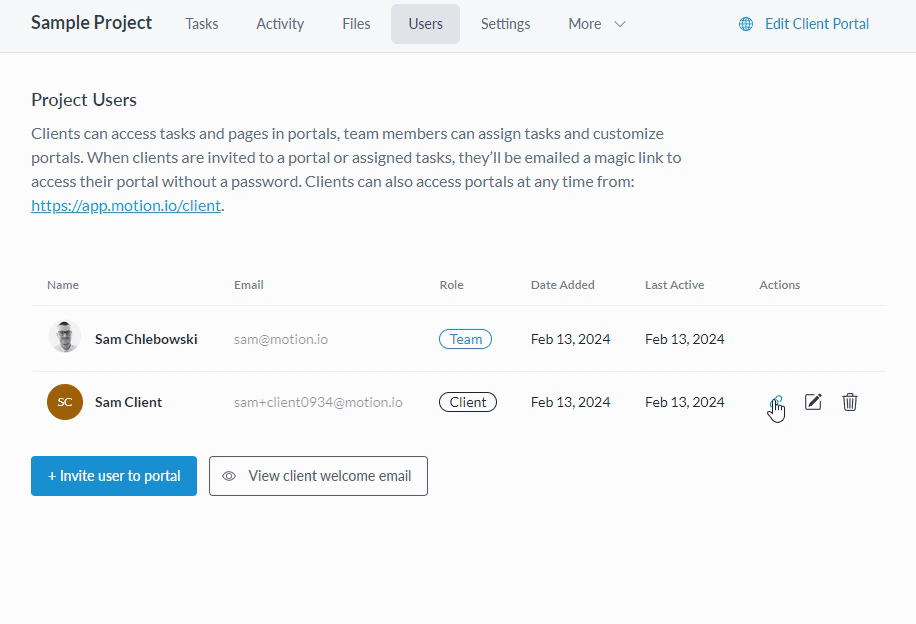This screenshot has height=624, width=916.
Task: Click the brown SC avatar circle
Action: (65, 402)
